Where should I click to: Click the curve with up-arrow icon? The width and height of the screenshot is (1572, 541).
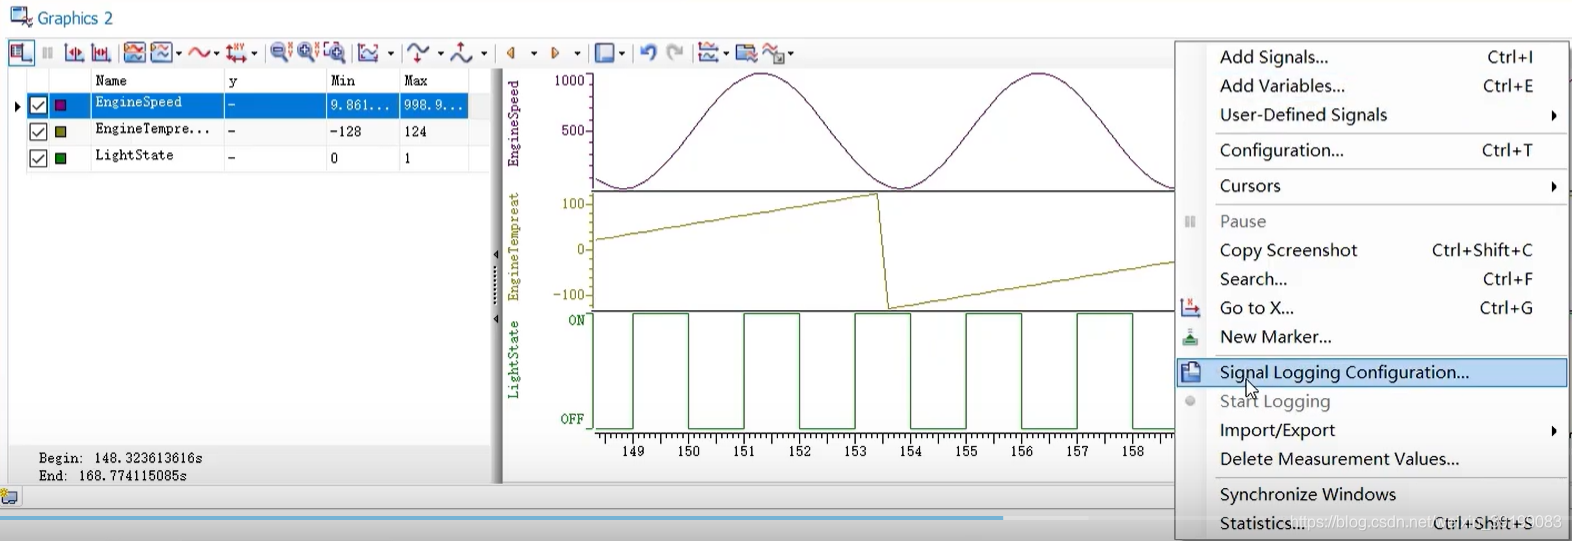click(461, 53)
